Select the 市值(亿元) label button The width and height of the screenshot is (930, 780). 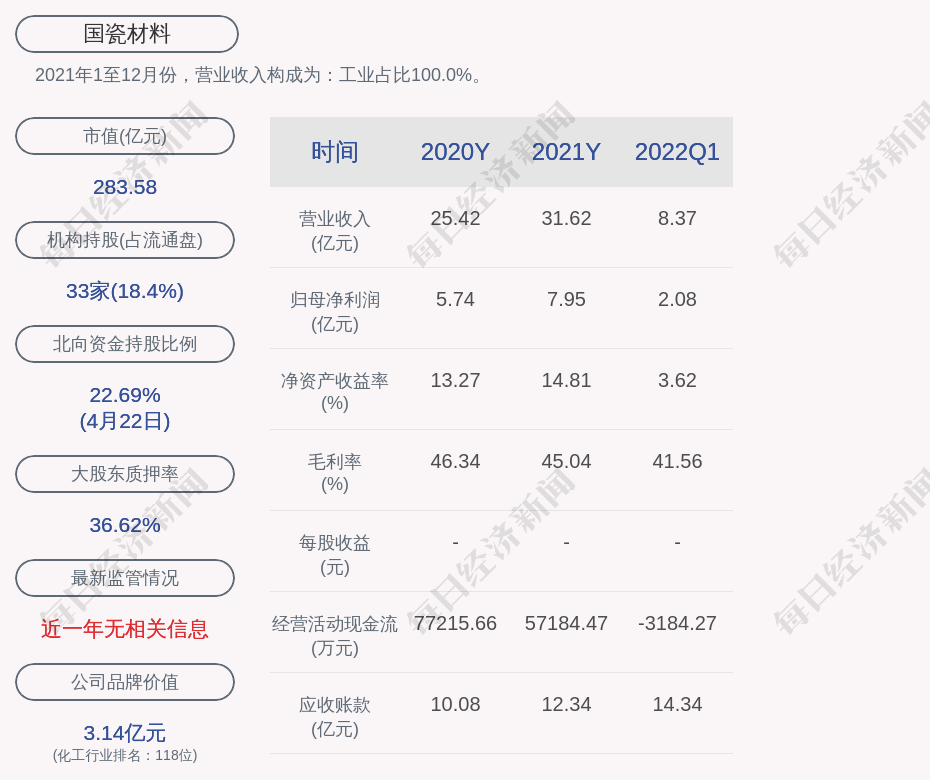point(125,136)
